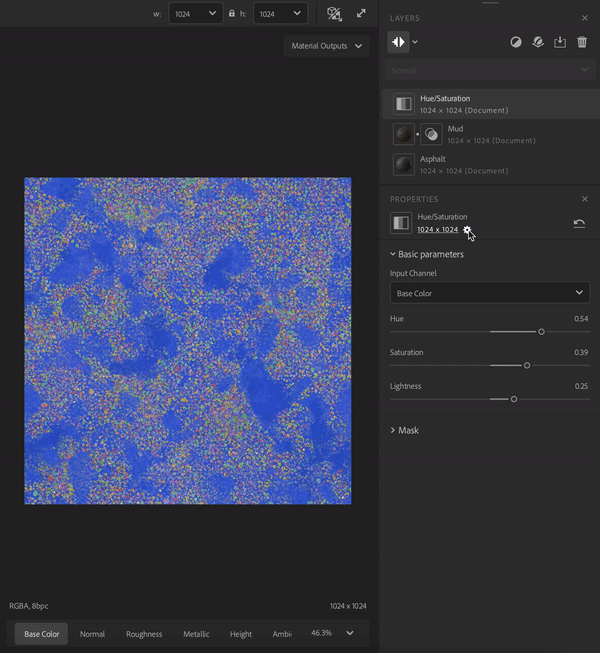This screenshot has width=600, height=653.
Task: Open the width resolution dropdown
Action: point(195,14)
